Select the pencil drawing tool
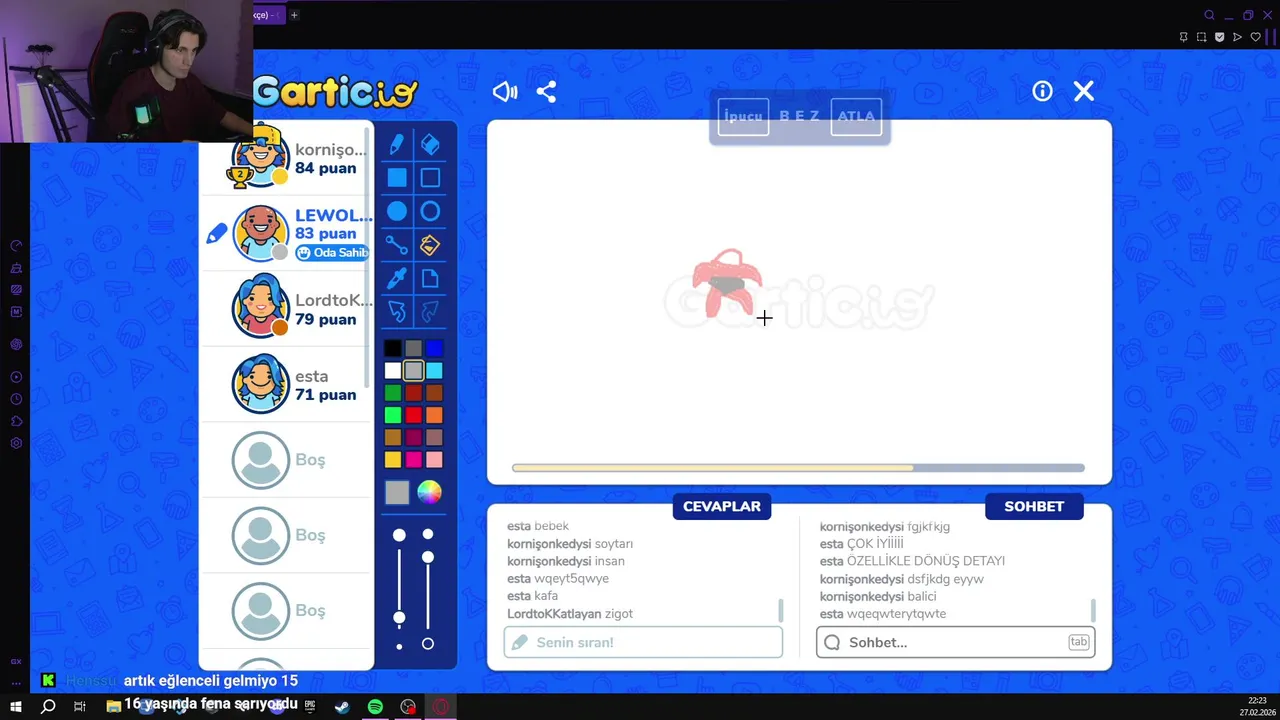The image size is (1280, 720). click(397, 145)
